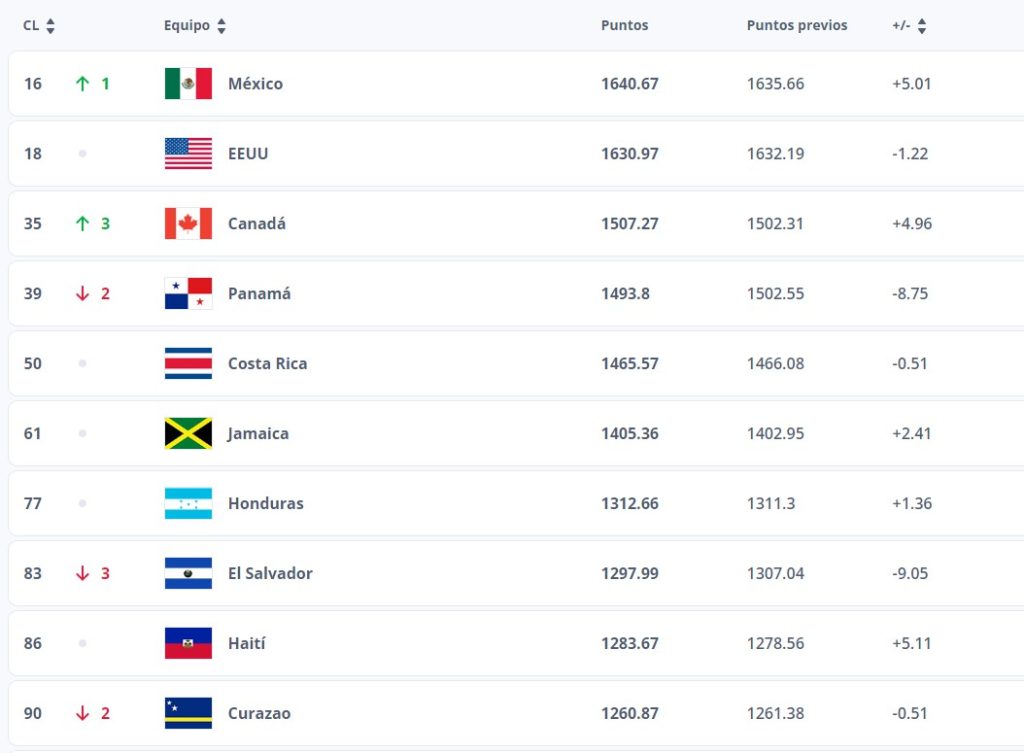Click the Panamá flag icon
Viewport: 1024px width, 753px height.
coord(188,293)
